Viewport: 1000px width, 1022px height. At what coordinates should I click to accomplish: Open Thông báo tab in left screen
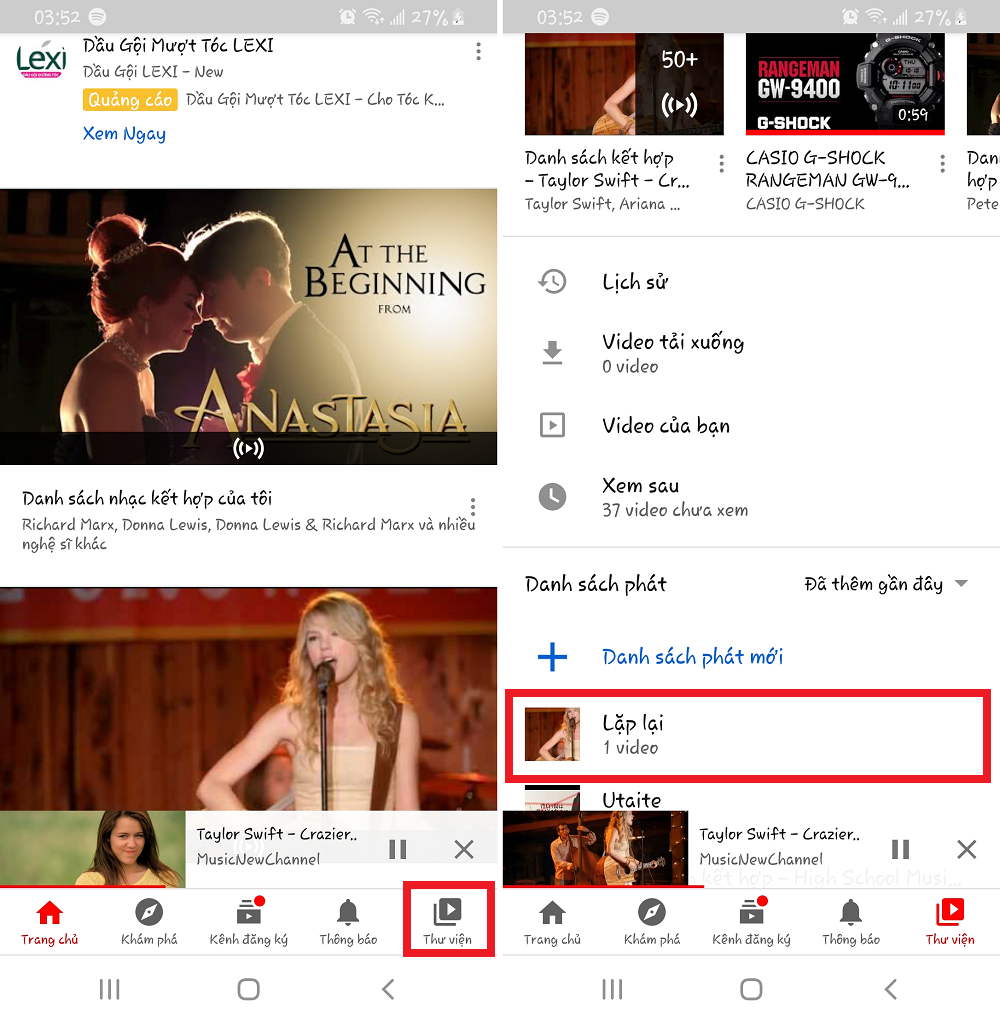(348, 922)
